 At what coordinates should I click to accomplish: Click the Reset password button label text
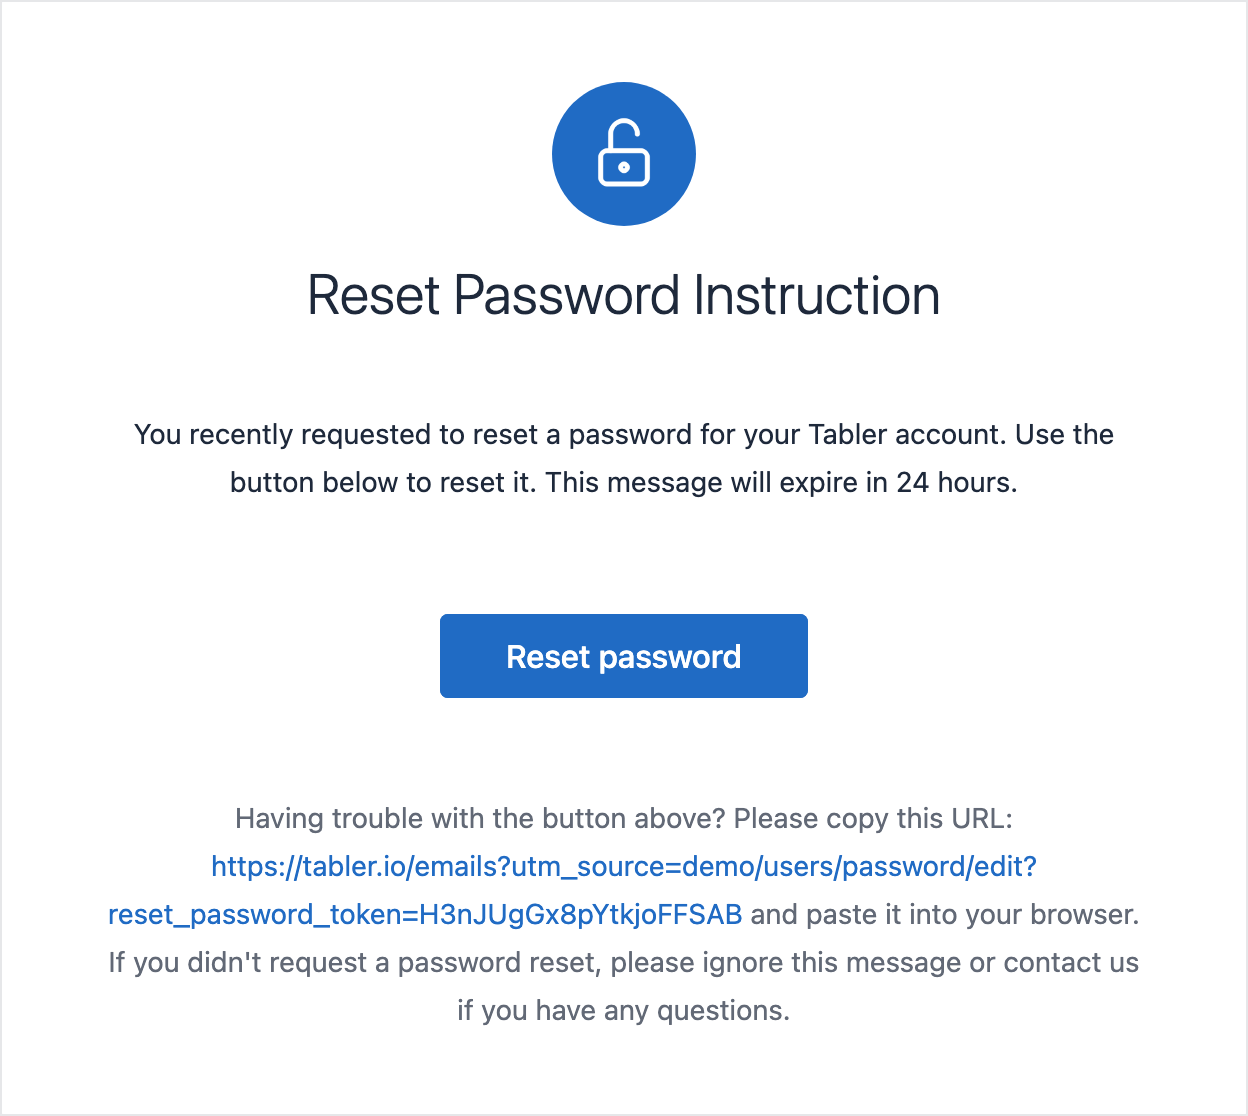pos(623,656)
